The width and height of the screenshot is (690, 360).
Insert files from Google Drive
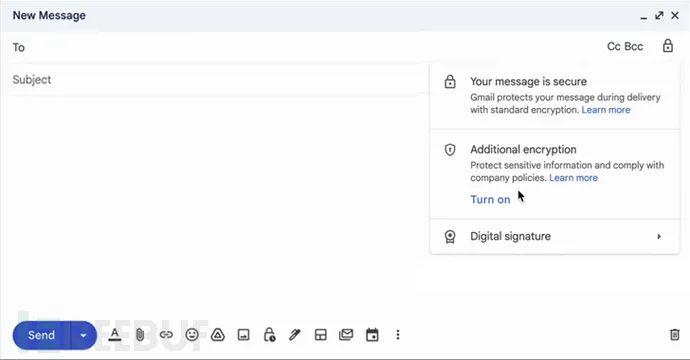point(217,335)
